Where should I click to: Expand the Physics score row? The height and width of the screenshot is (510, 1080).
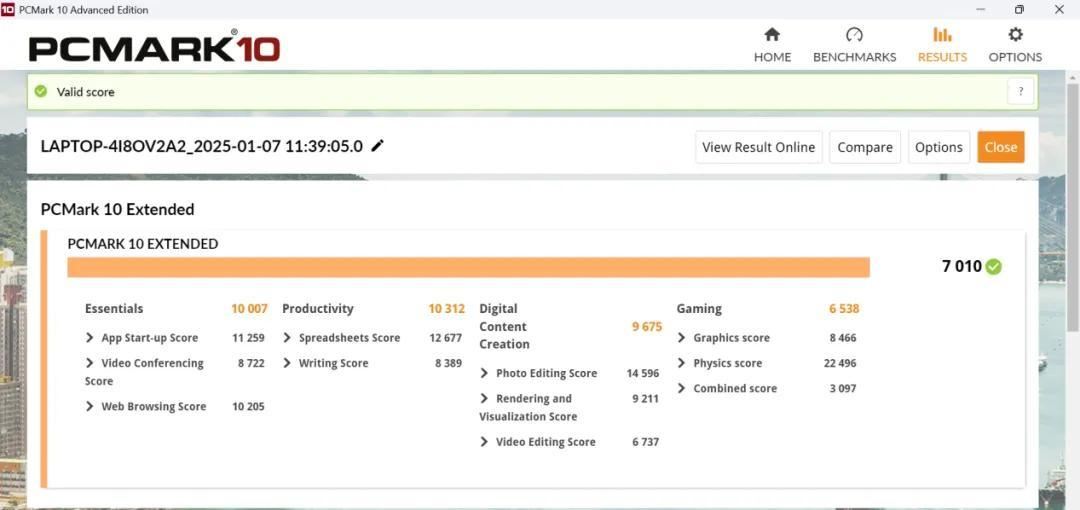[682, 363]
